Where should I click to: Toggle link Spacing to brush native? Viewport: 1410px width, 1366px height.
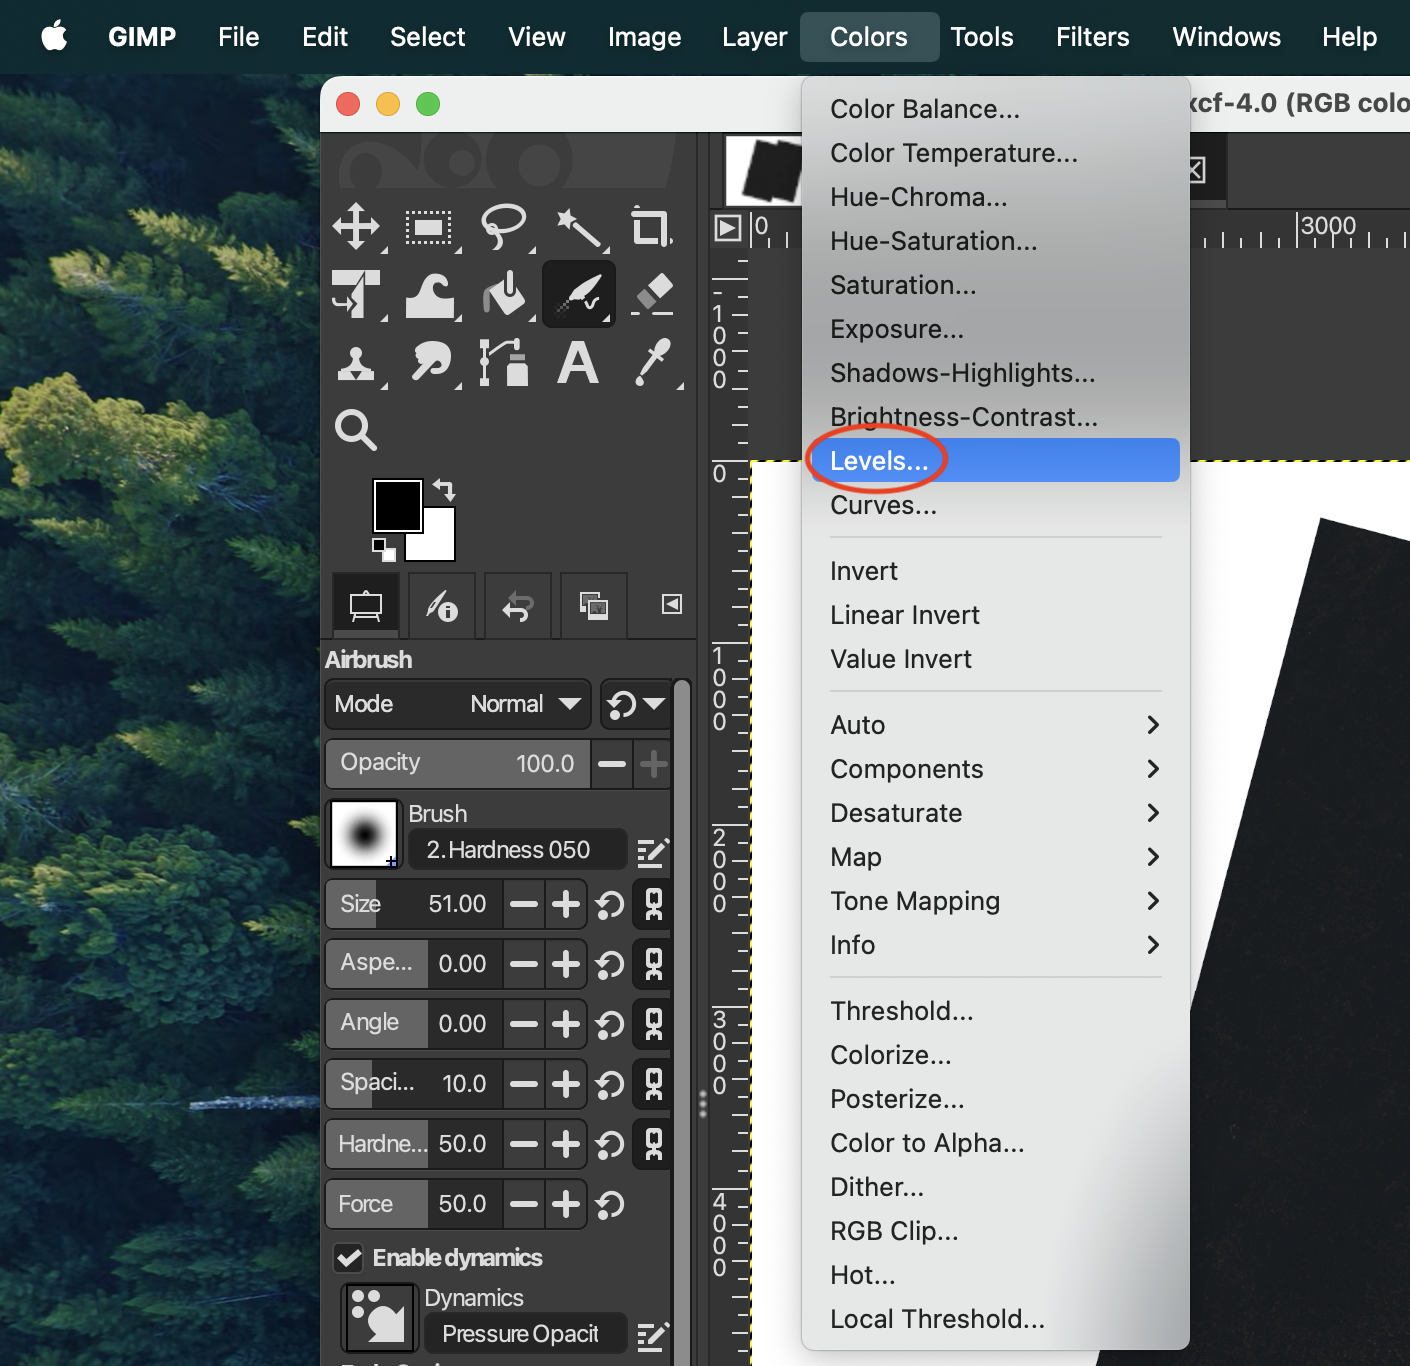click(x=654, y=1084)
